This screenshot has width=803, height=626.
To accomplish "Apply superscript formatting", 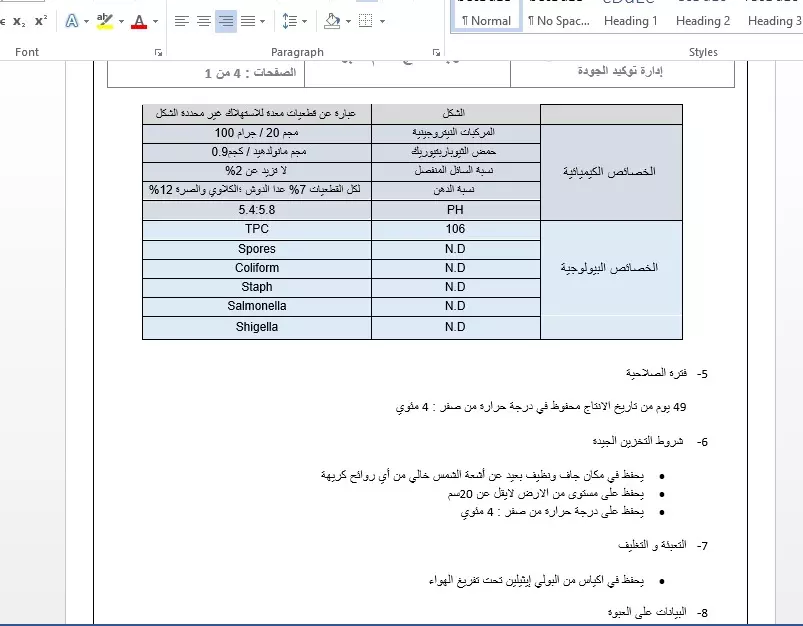I will [x=40, y=20].
